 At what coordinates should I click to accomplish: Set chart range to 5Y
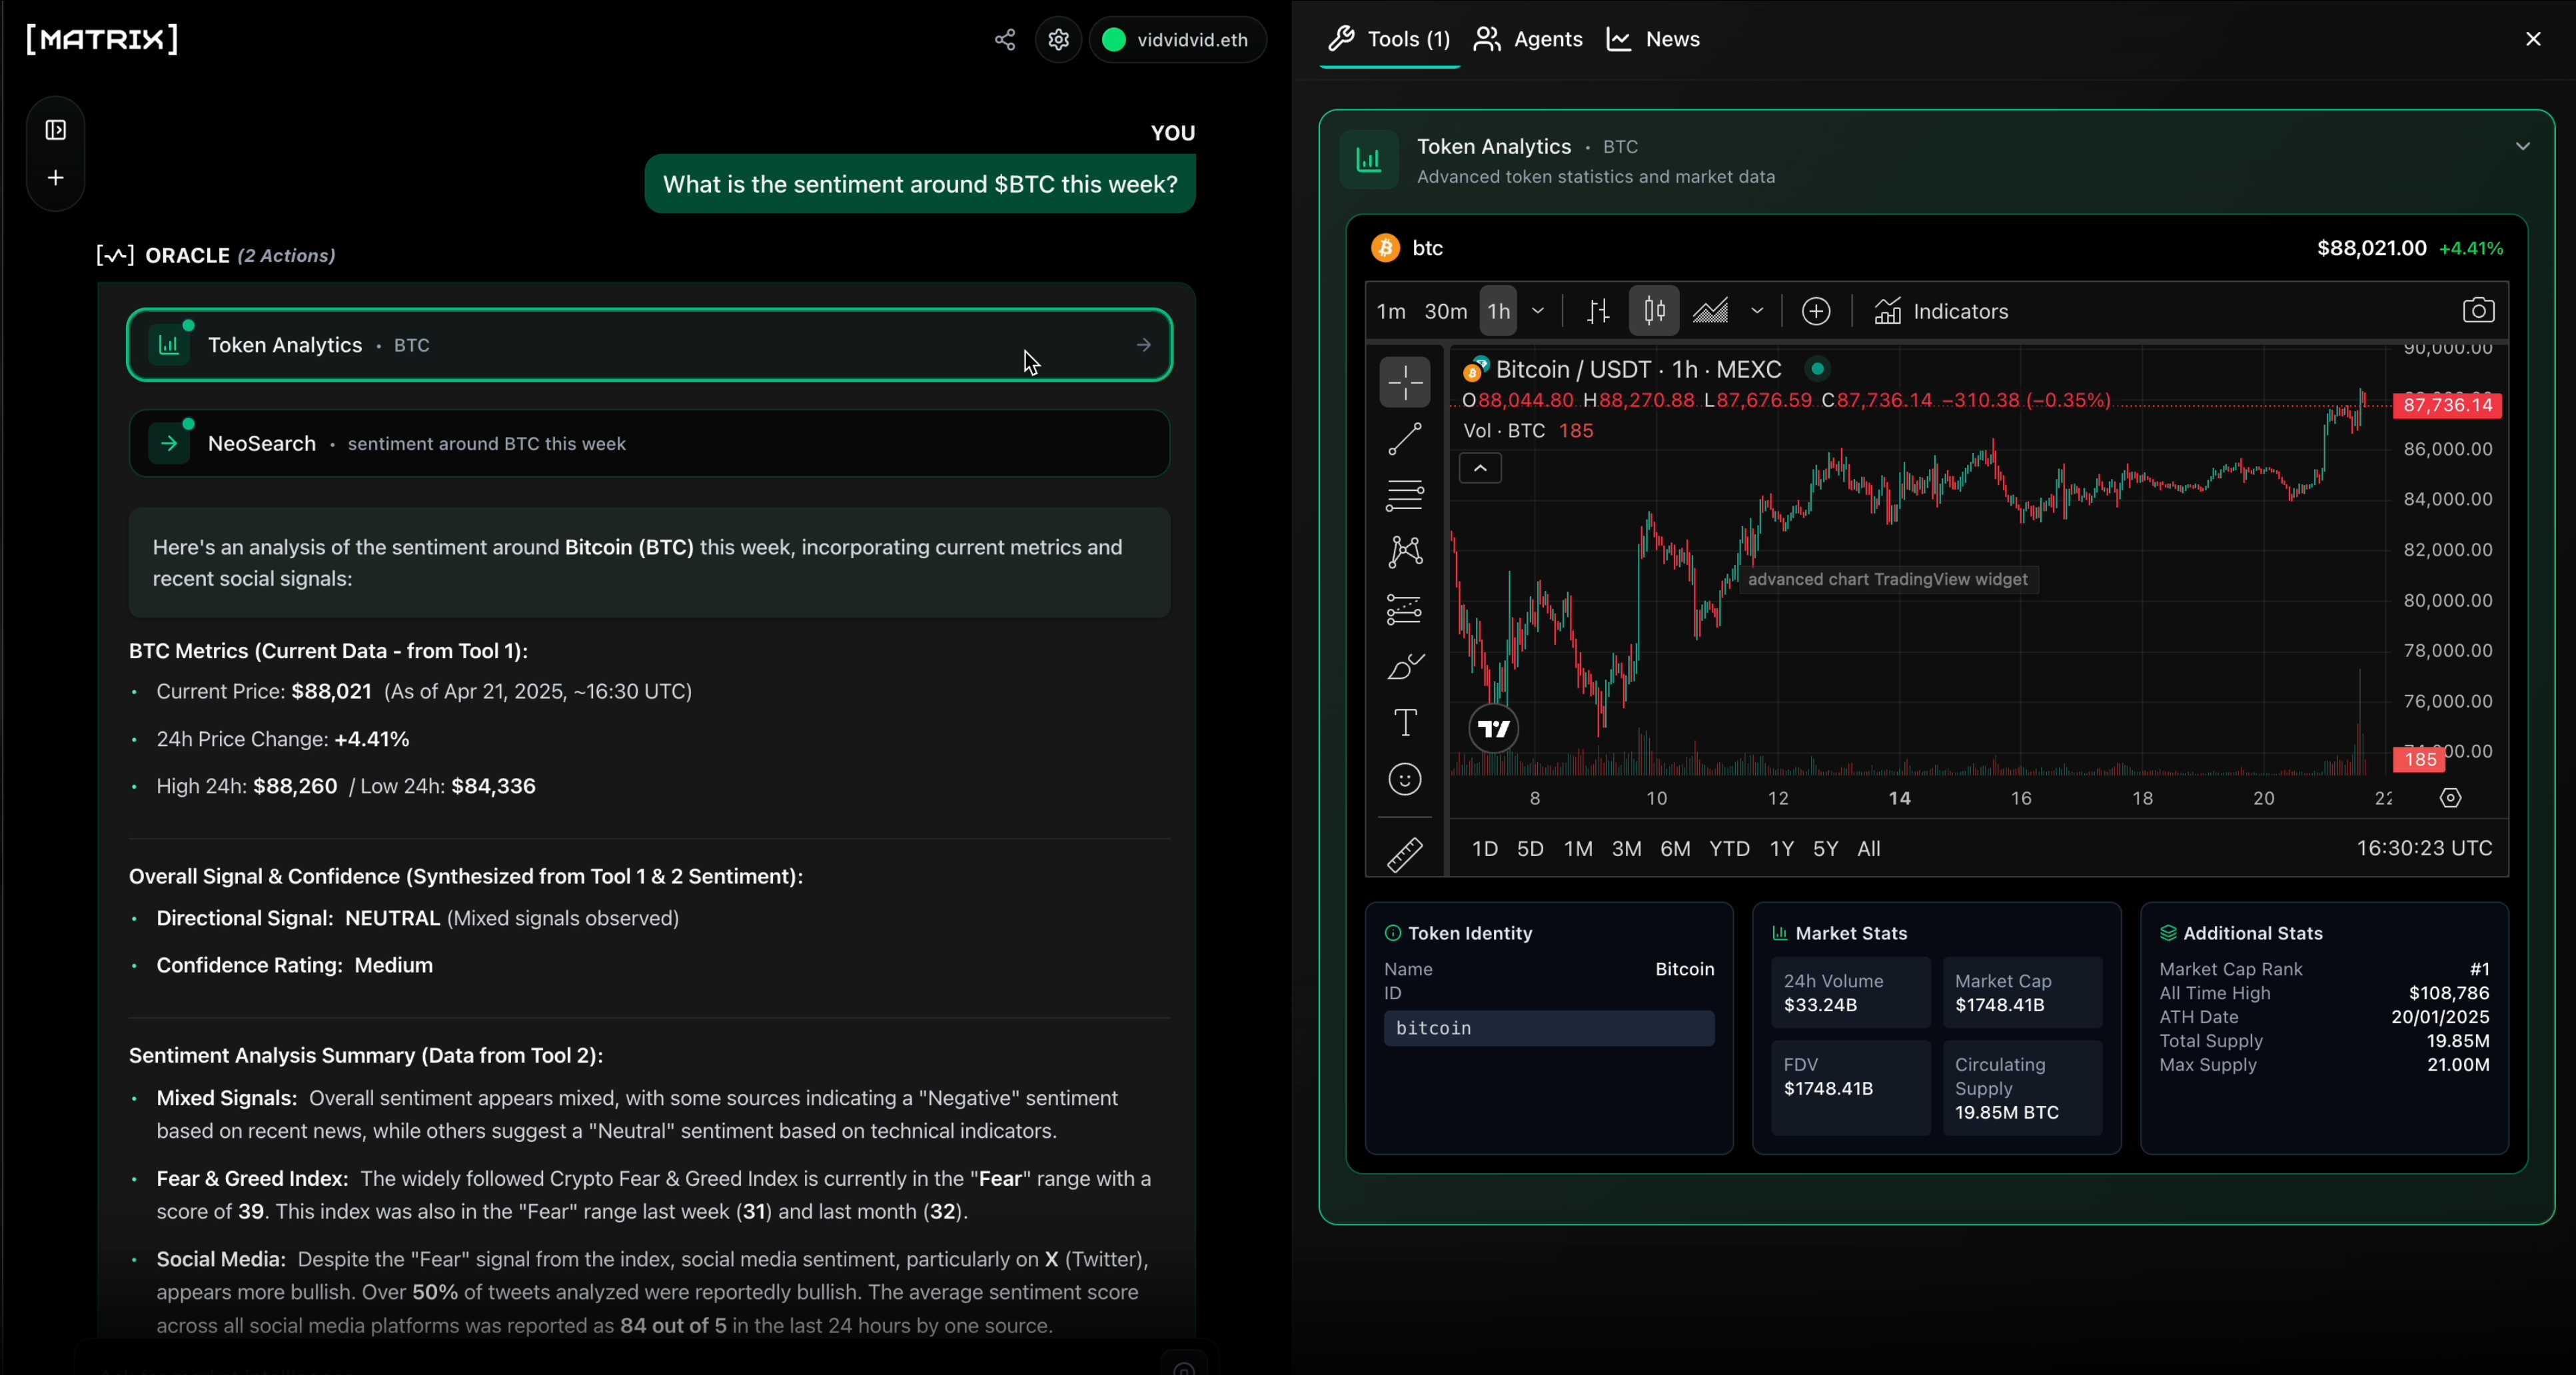[1825, 849]
